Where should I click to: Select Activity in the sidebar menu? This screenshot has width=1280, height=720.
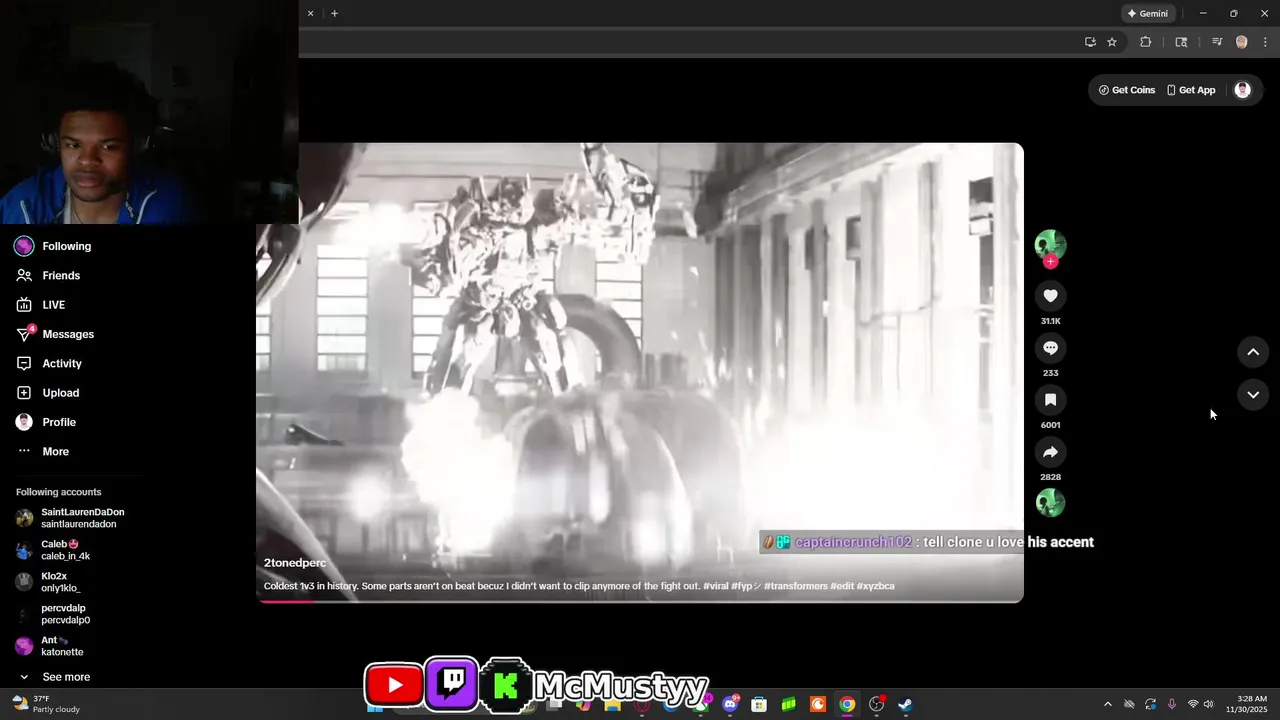pos(62,364)
